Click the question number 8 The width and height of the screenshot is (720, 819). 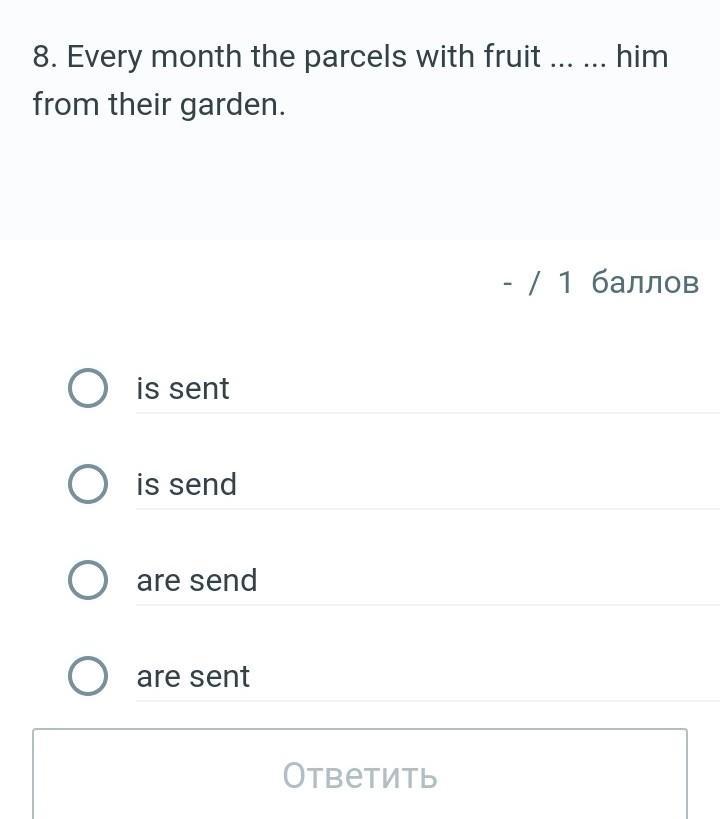(44, 57)
